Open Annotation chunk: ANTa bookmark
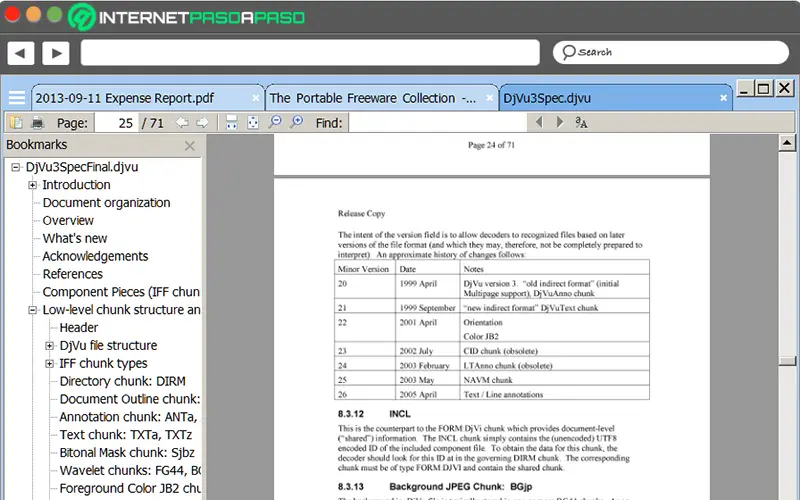Image resolution: width=800 pixels, height=500 pixels. tap(128, 417)
